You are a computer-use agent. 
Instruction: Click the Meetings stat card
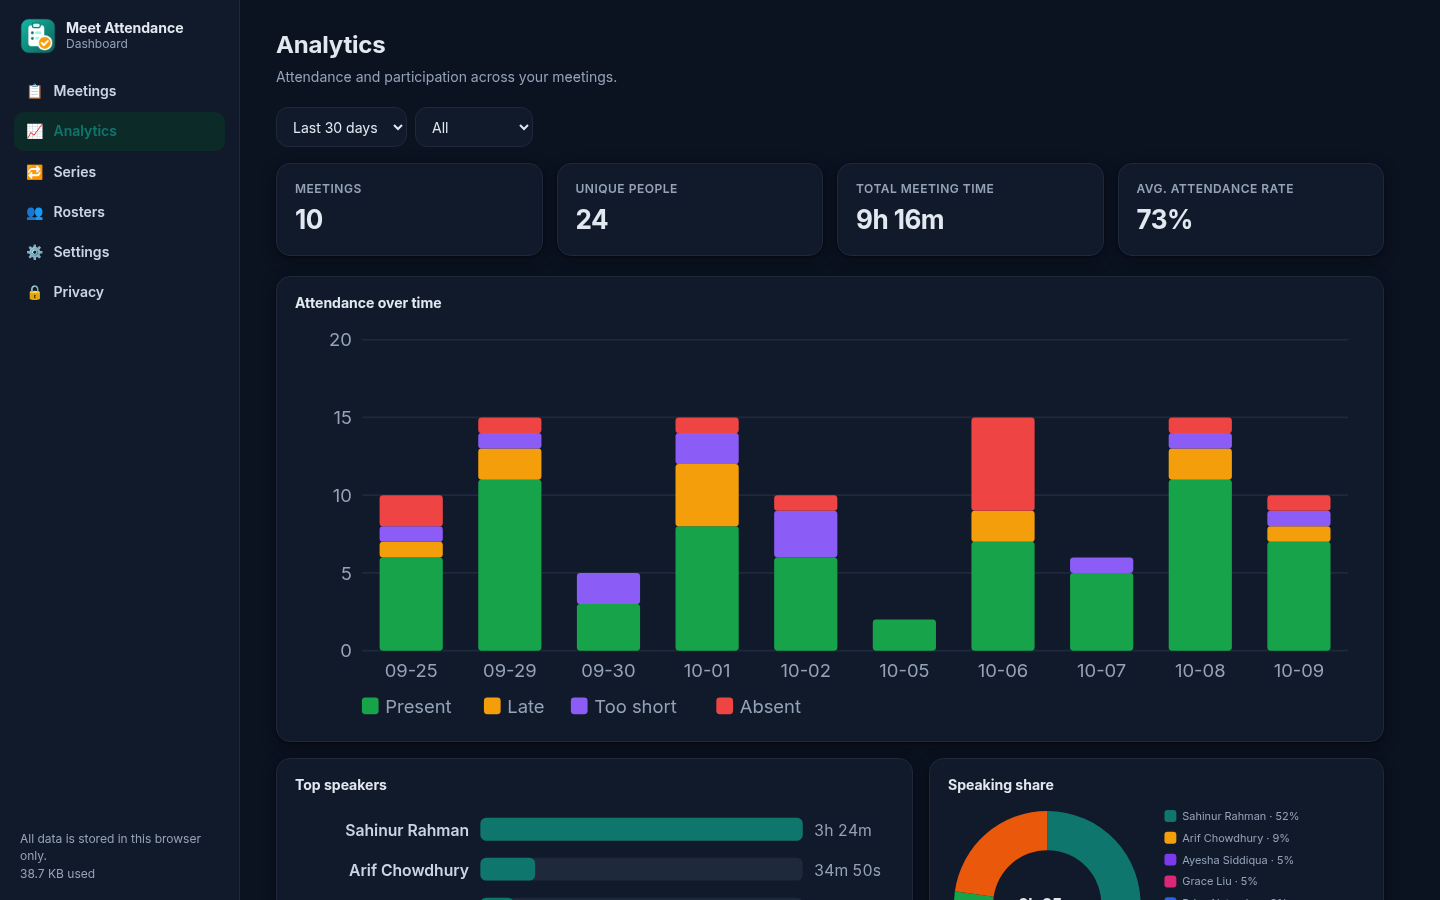[409, 209]
